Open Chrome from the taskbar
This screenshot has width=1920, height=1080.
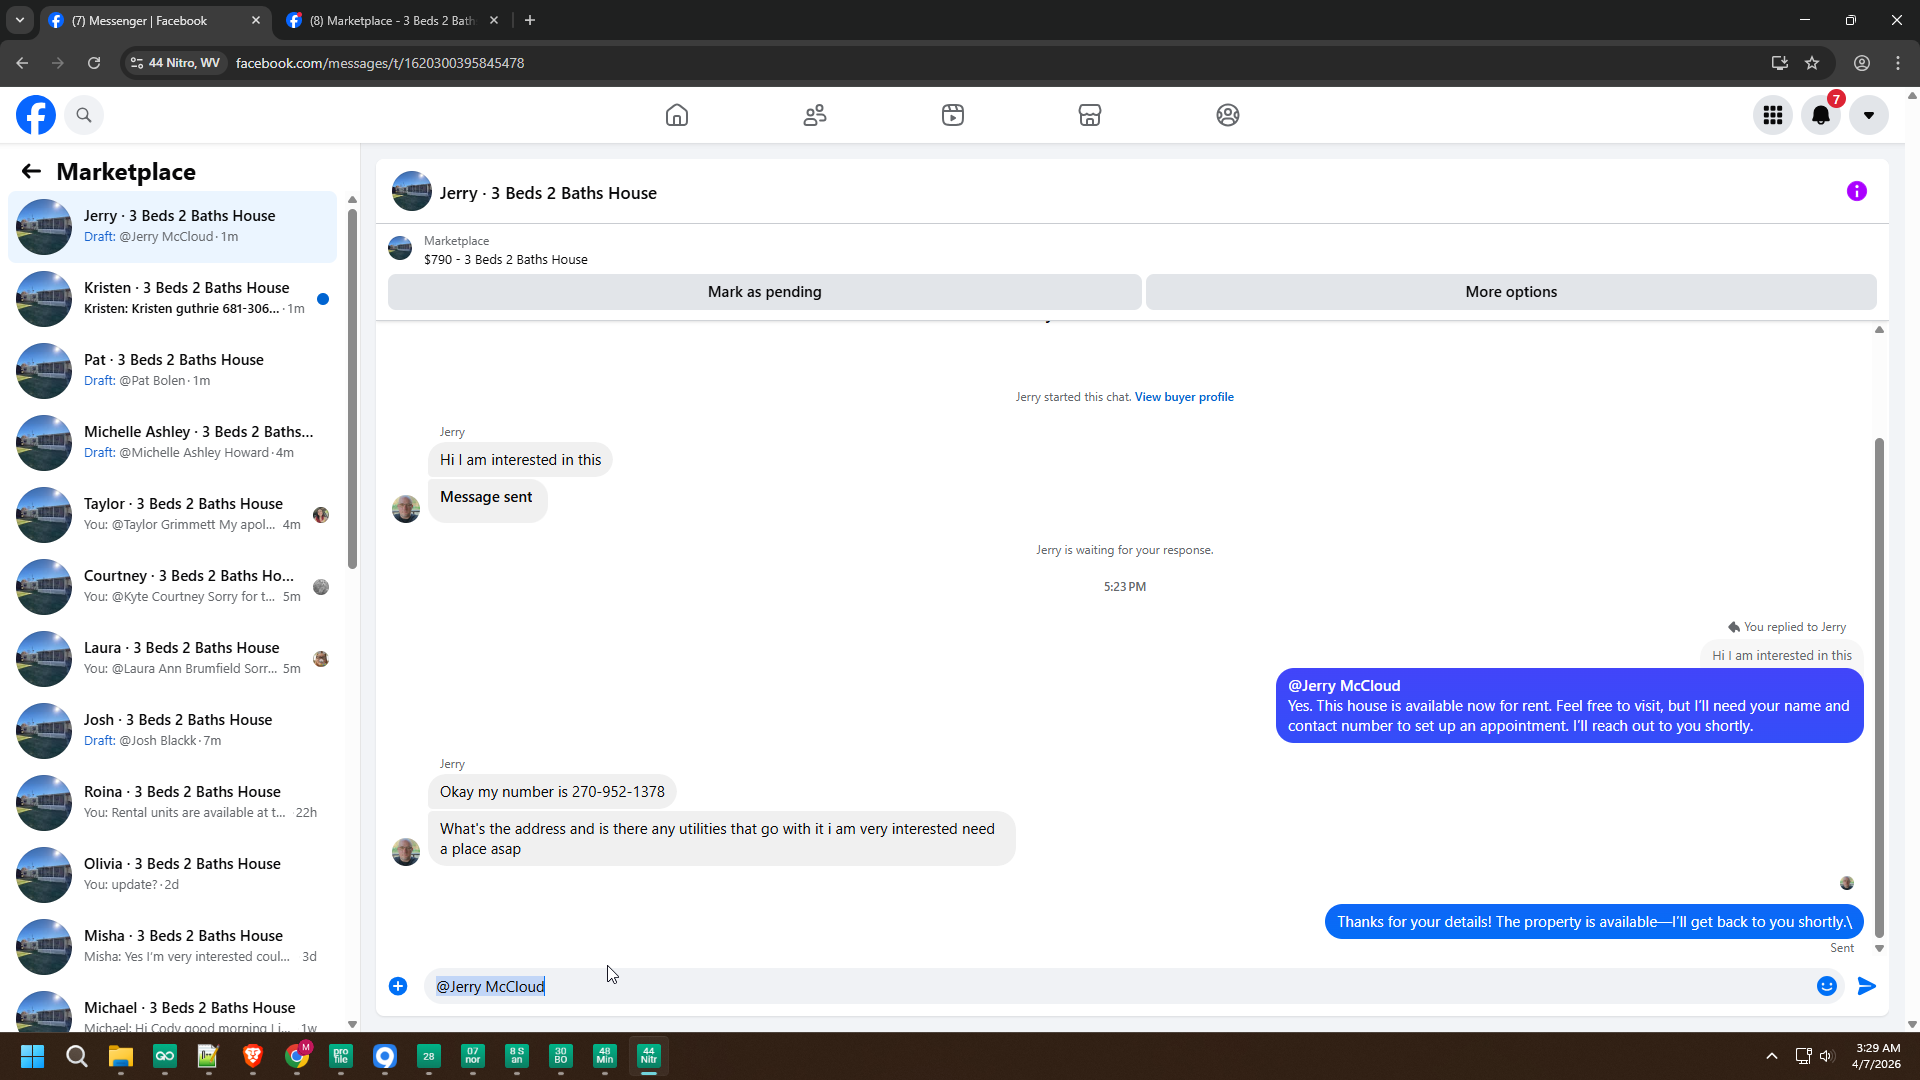(297, 1056)
